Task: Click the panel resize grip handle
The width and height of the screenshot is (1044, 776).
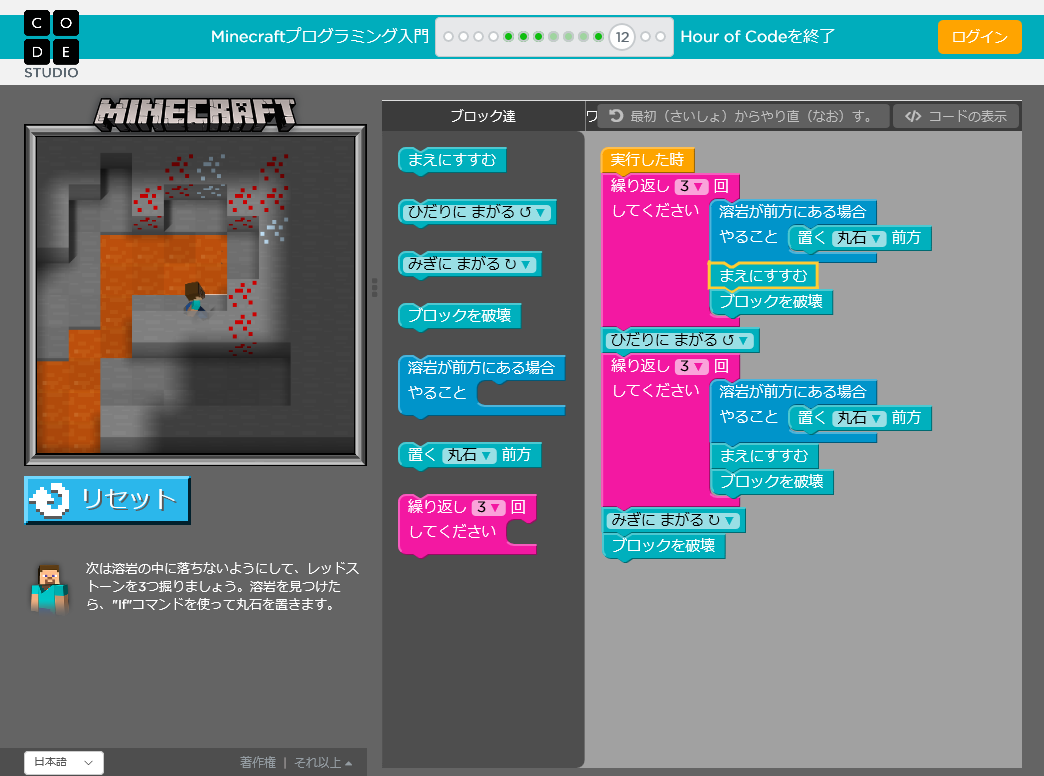Action: (x=374, y=288)
